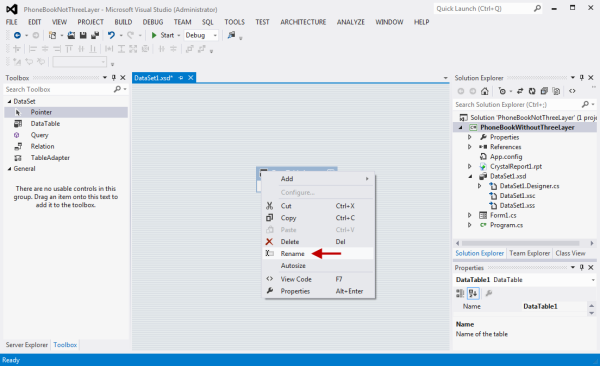The width and height of the screenshot is (600, 366).
Task: Collapse the DataSet1.xsd node
Action: [x=470, y=176]
